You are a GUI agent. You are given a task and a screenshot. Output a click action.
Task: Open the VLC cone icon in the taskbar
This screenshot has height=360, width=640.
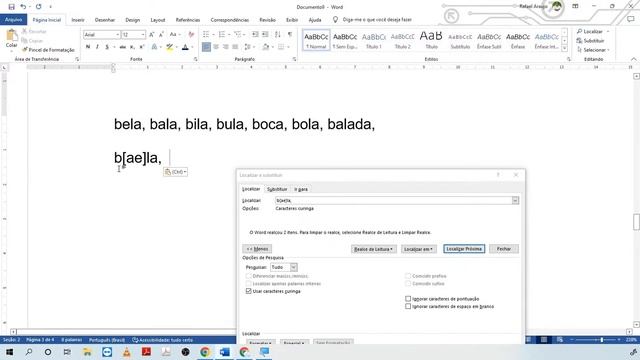[x=127, y=352]
